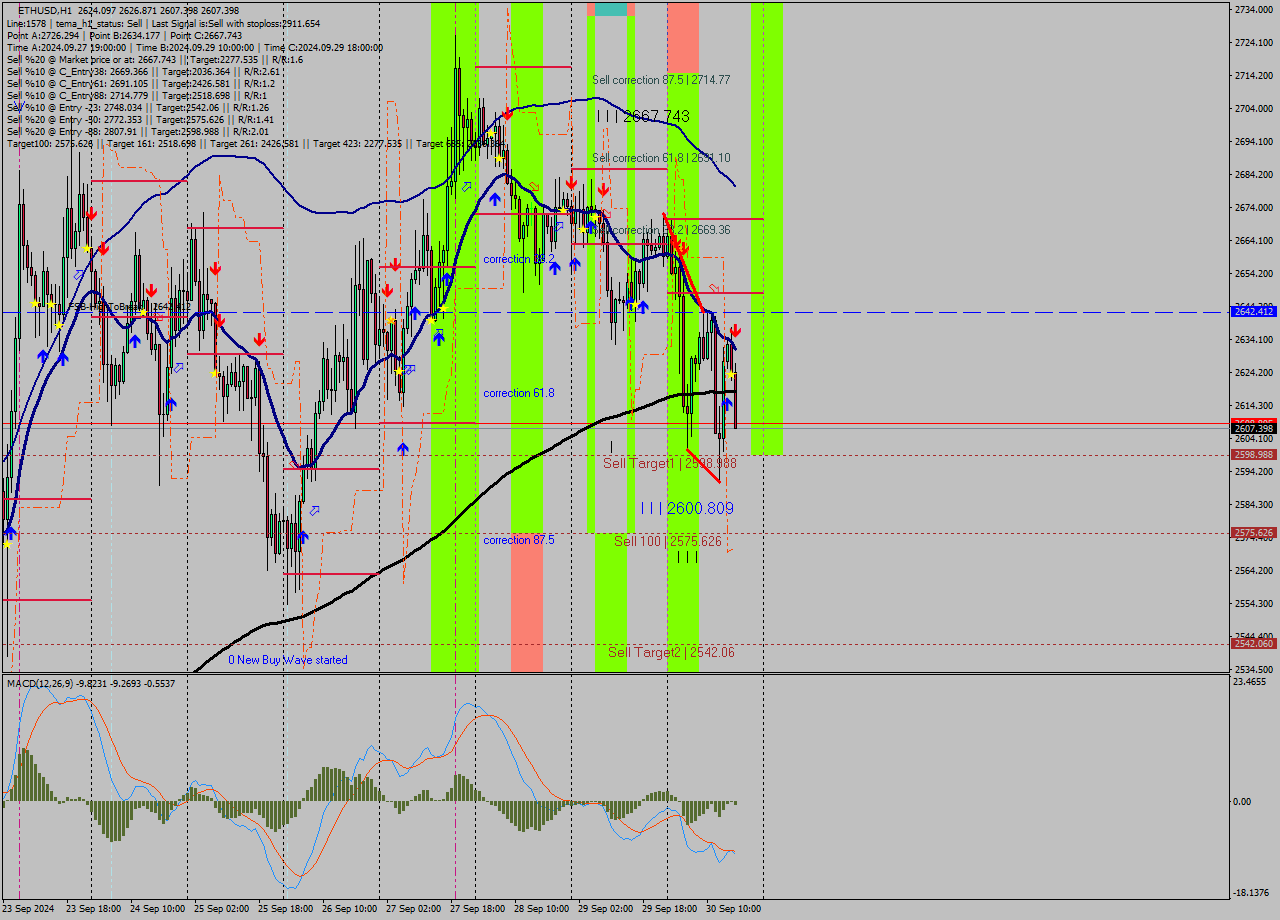Click the '29 Sep 18:00' time label

click(669, 909)
